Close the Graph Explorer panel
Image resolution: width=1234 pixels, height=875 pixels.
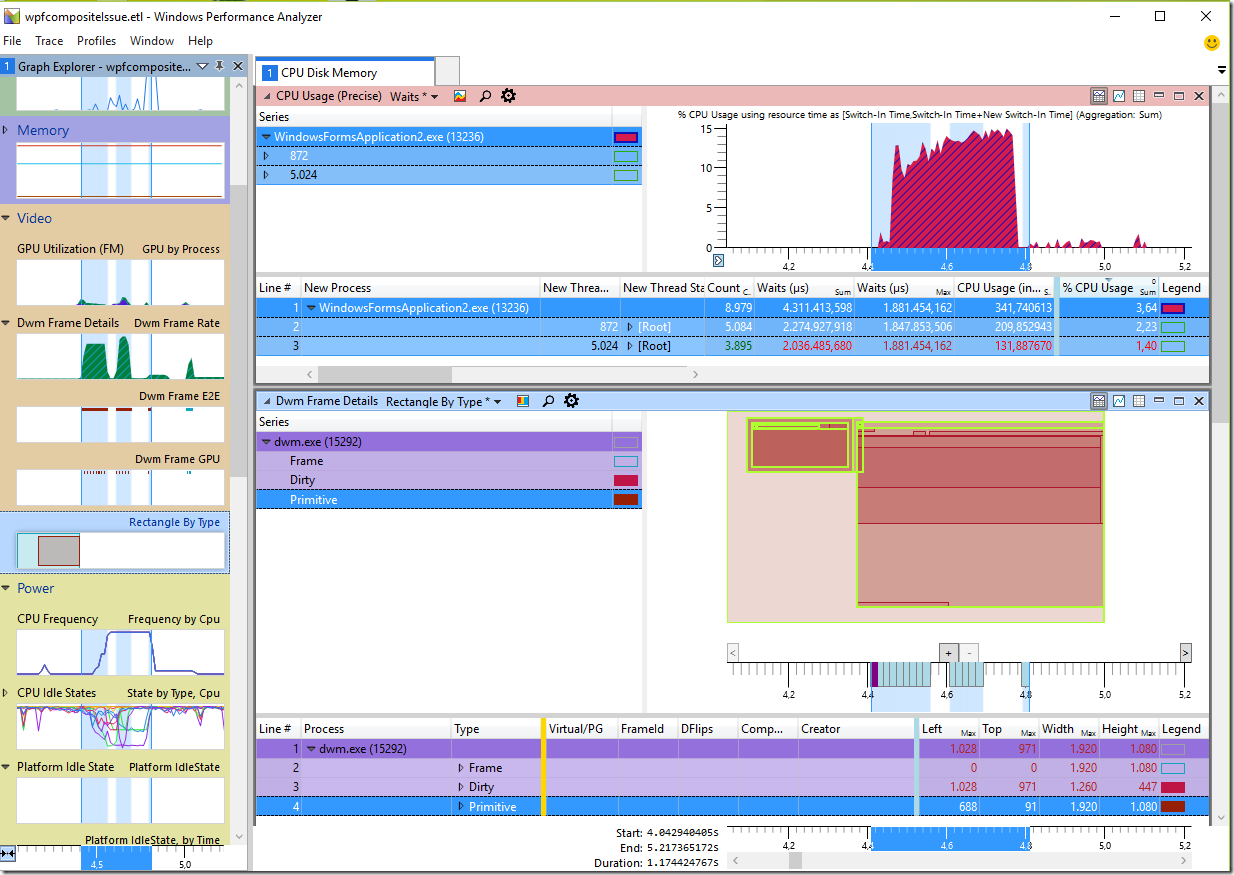tap(237, 66)
